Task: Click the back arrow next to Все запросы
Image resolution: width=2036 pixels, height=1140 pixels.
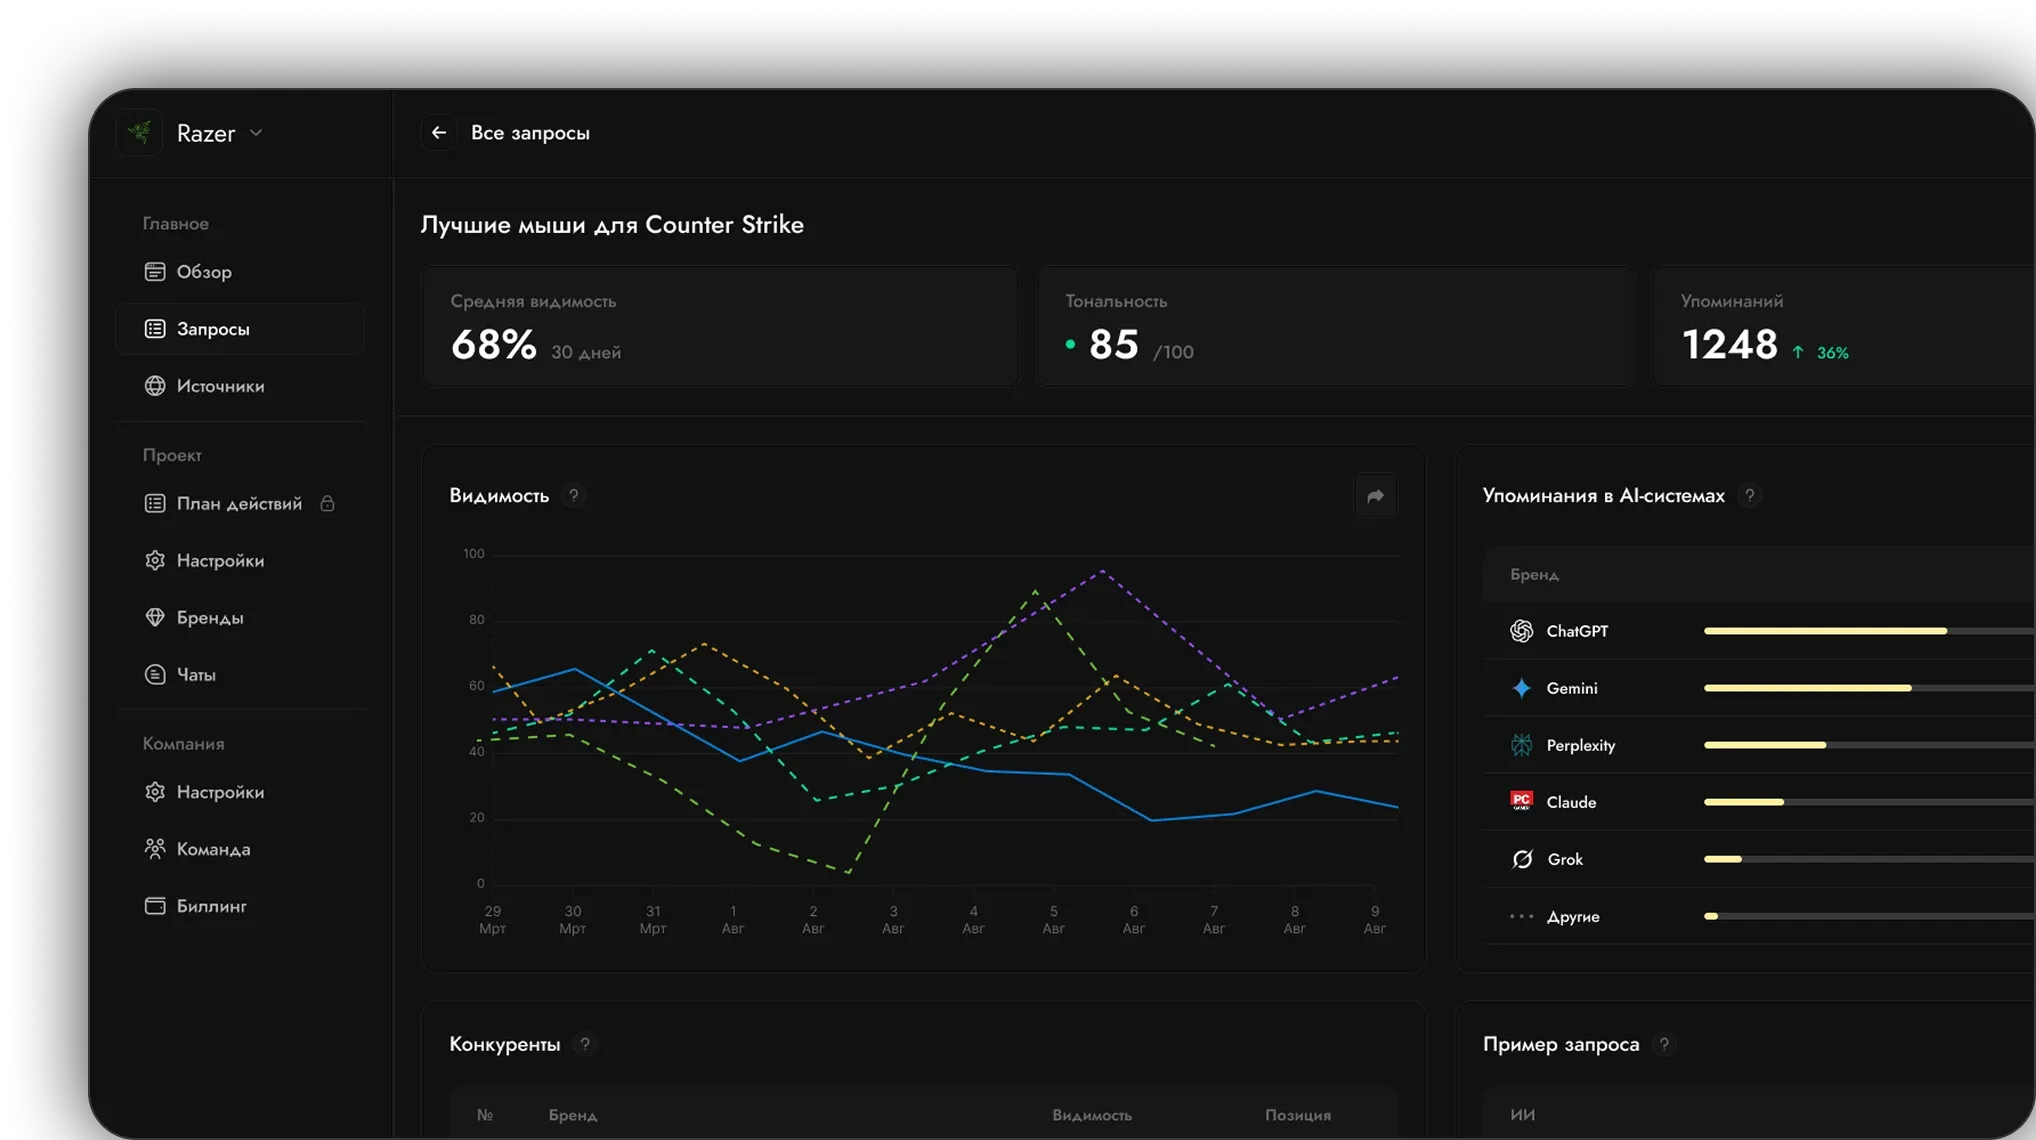Action: click(x=438, y=133)
